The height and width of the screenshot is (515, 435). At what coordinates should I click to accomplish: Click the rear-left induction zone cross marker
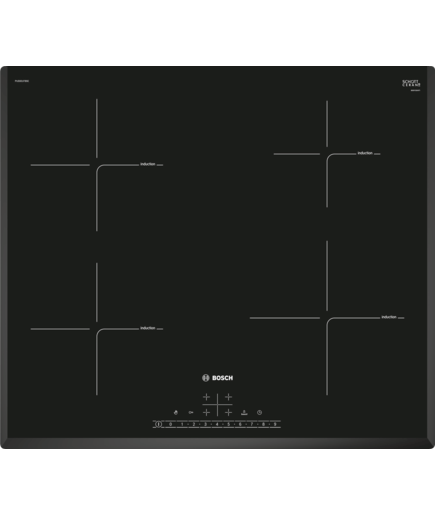pyautogui.click(x=97, y=165)
